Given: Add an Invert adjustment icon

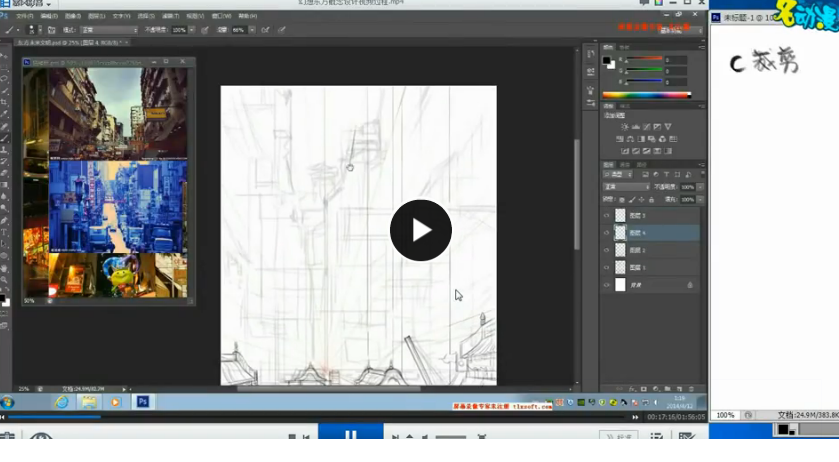Looking at the screenshot, I should 625,152.
